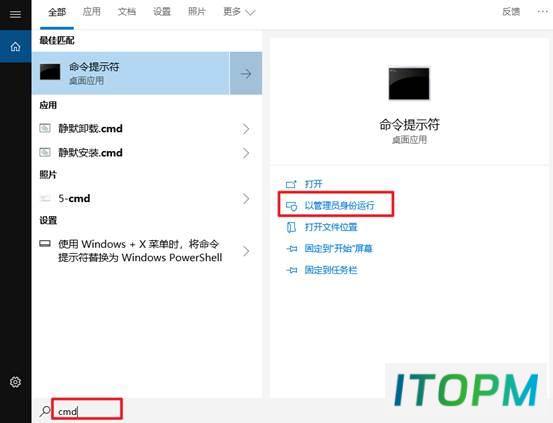Expand the 5-cmd photo result chevron
Viewport: 553px width, 423px height.
coord(246,199)
